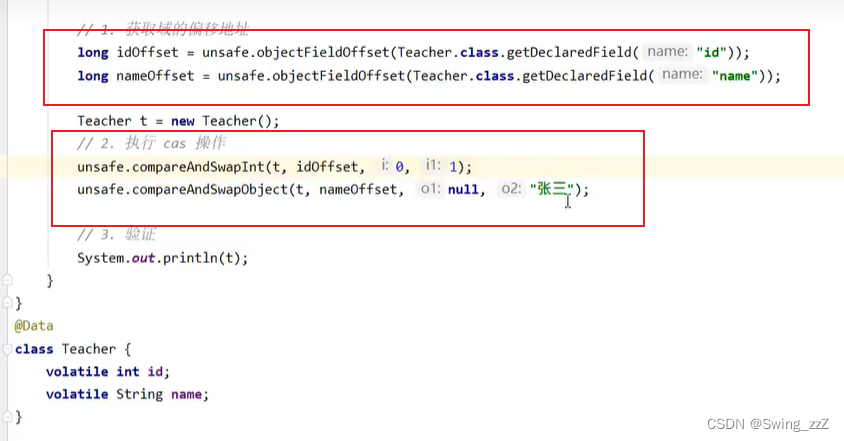The width and height of the screenshot is (844, 441).
Task: Click getDeclaredField call on the nameOffset line
Action: point(585,76)
